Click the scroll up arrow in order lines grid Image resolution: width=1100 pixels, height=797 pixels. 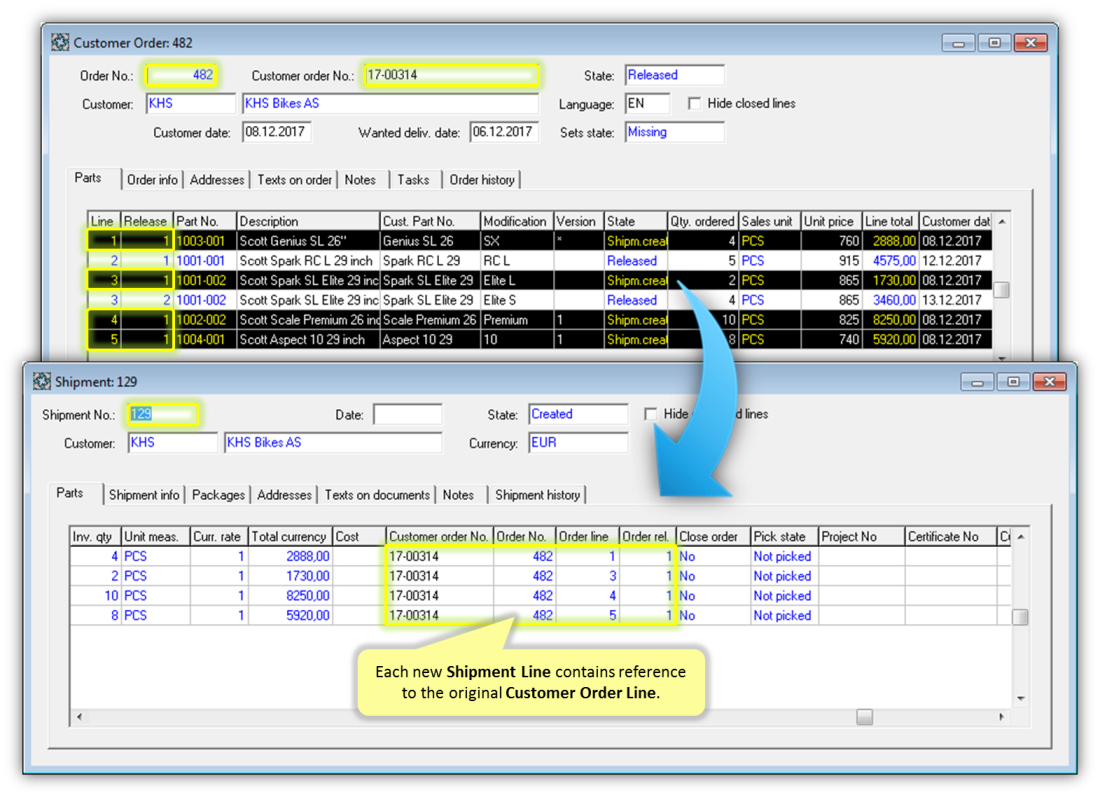point(1002,222)
